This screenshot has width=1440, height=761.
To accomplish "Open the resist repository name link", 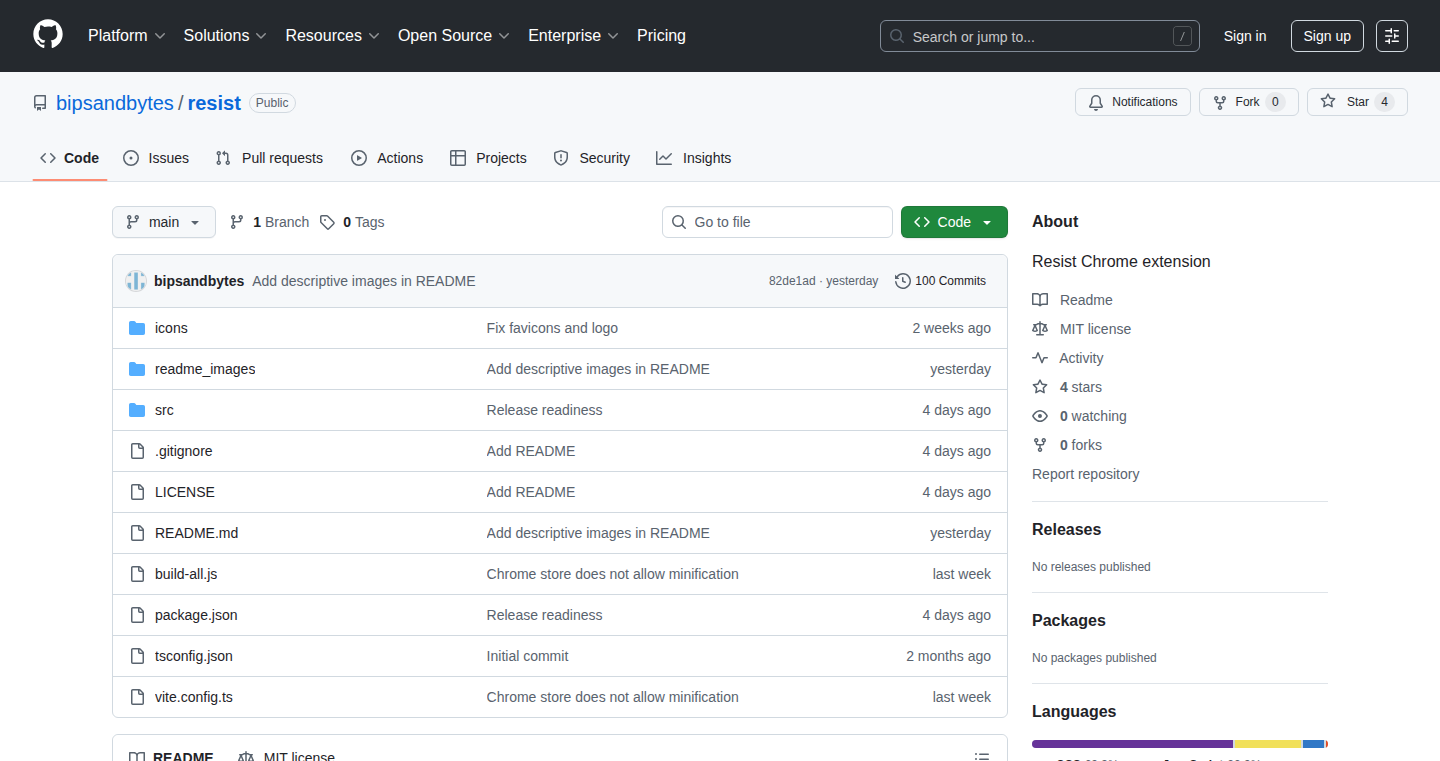I will [x=214, y=103].
